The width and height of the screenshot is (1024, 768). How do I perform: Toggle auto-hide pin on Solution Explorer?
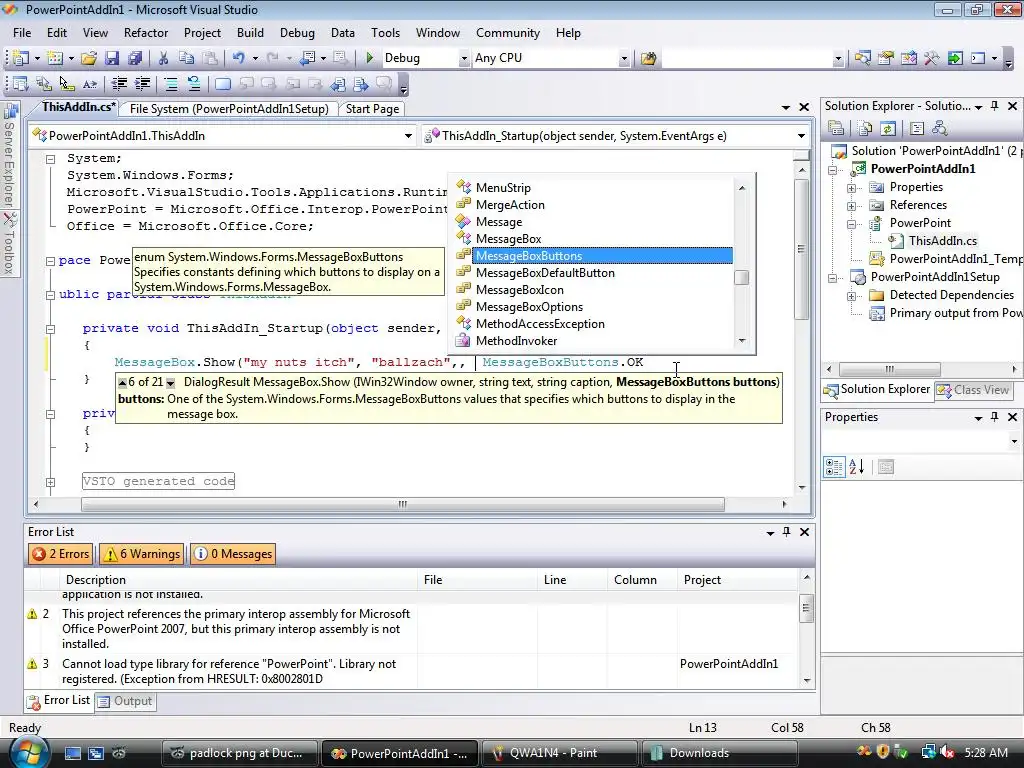pyautogui.click(x=995, y=106)
